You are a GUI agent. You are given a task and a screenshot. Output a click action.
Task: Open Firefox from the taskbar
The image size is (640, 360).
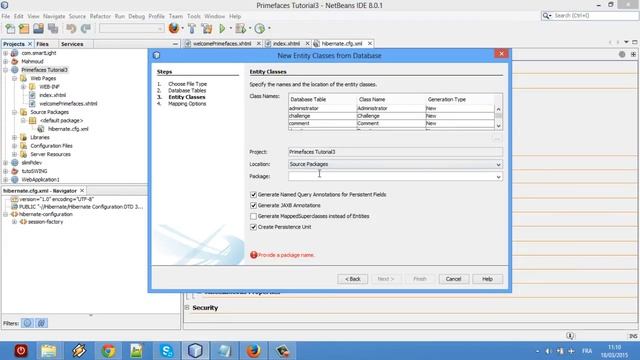(x=253, y=351)
